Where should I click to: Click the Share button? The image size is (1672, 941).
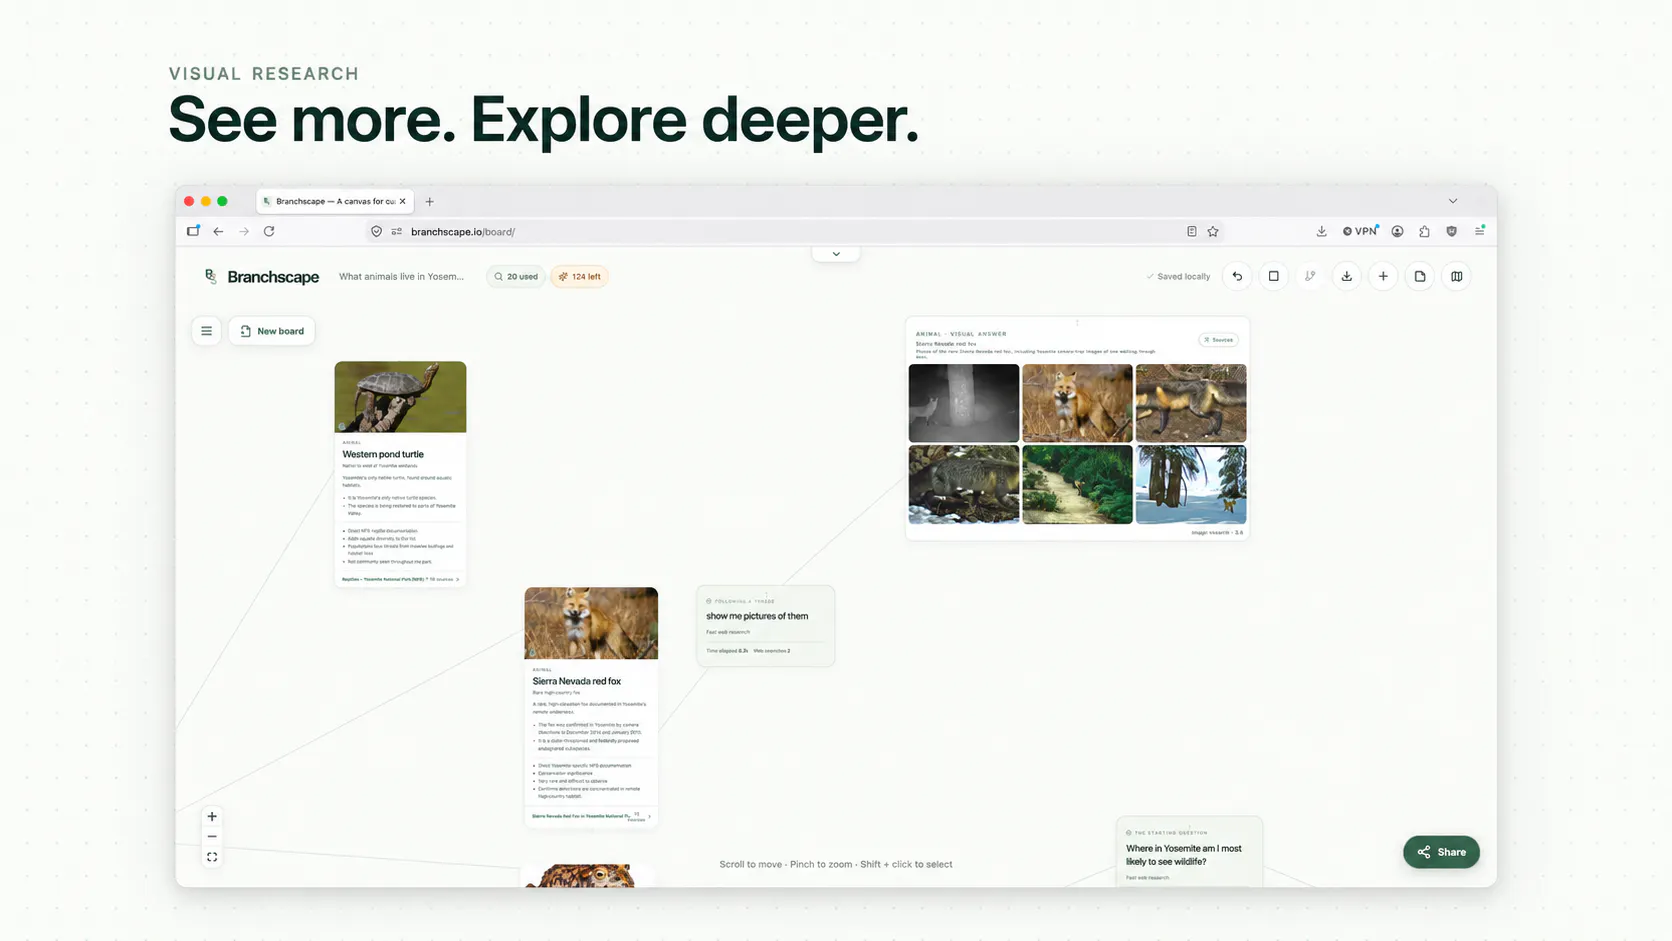1441,852
